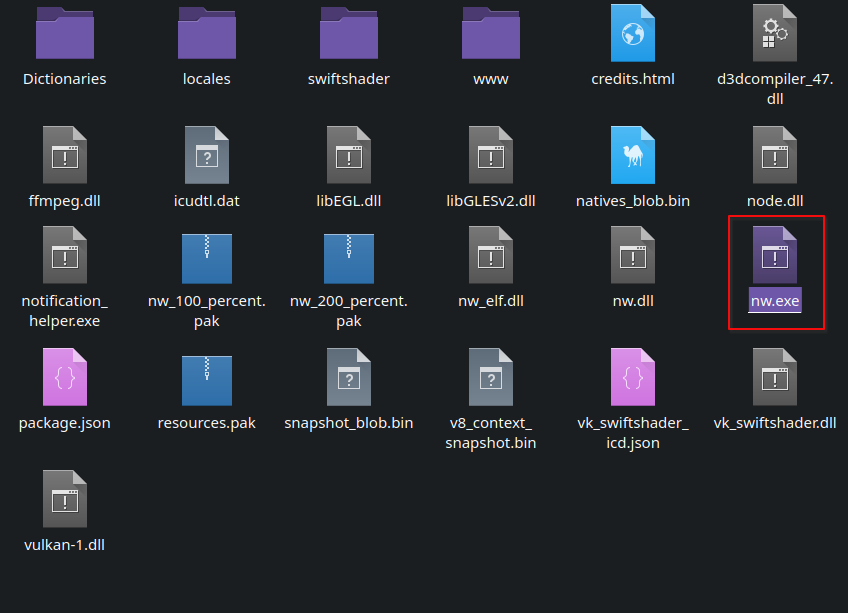Image resolution: width=848 pixels, height=613 pixels.
Task: Select the nw_200_percent.pak archive icon
Action: [349, 259]
